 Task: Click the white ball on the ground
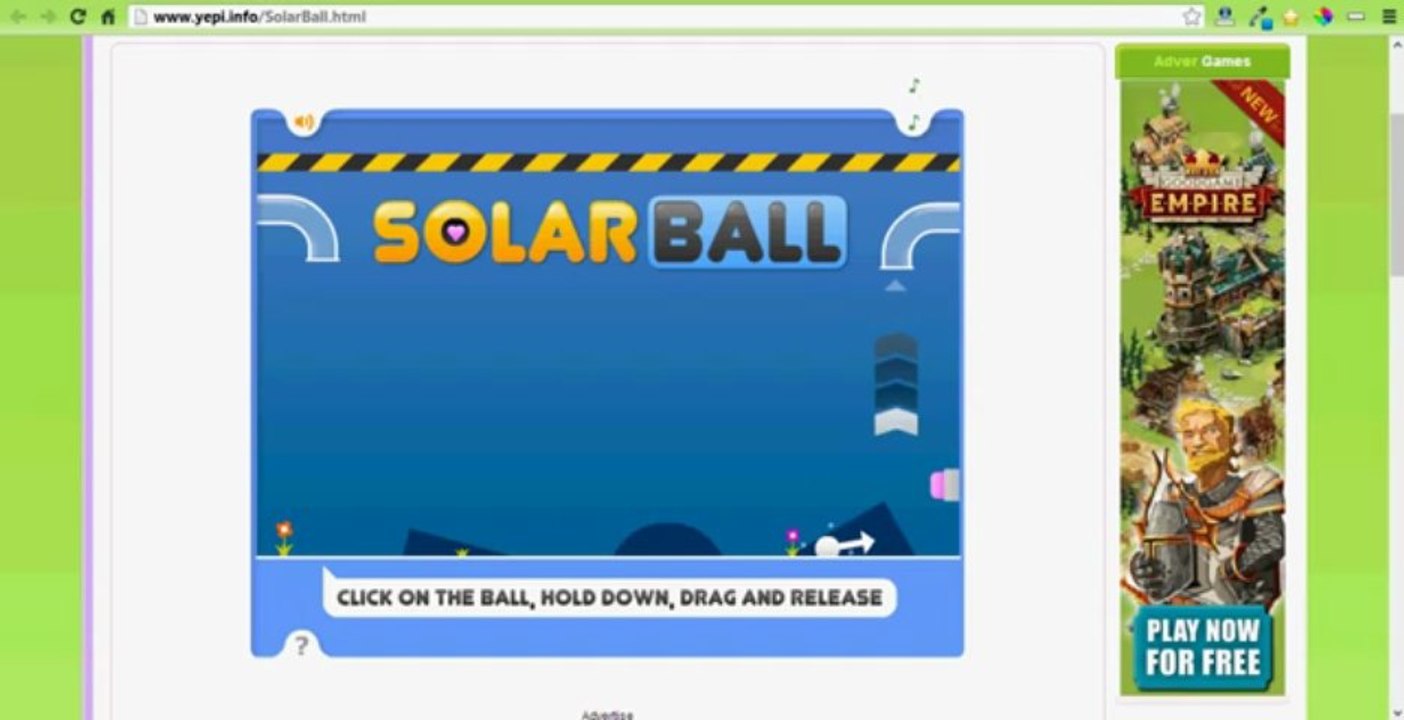click(828, 547)
